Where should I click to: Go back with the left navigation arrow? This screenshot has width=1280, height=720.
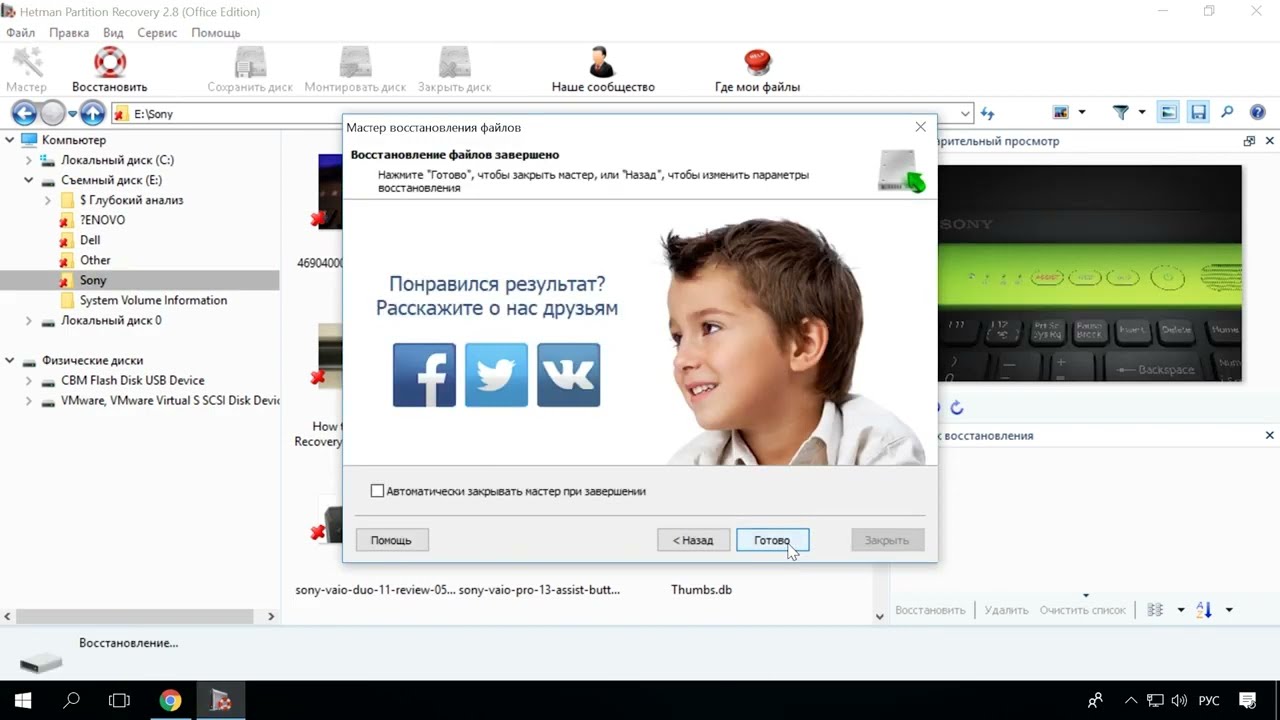pyautogui.click(x=24, y=113)
